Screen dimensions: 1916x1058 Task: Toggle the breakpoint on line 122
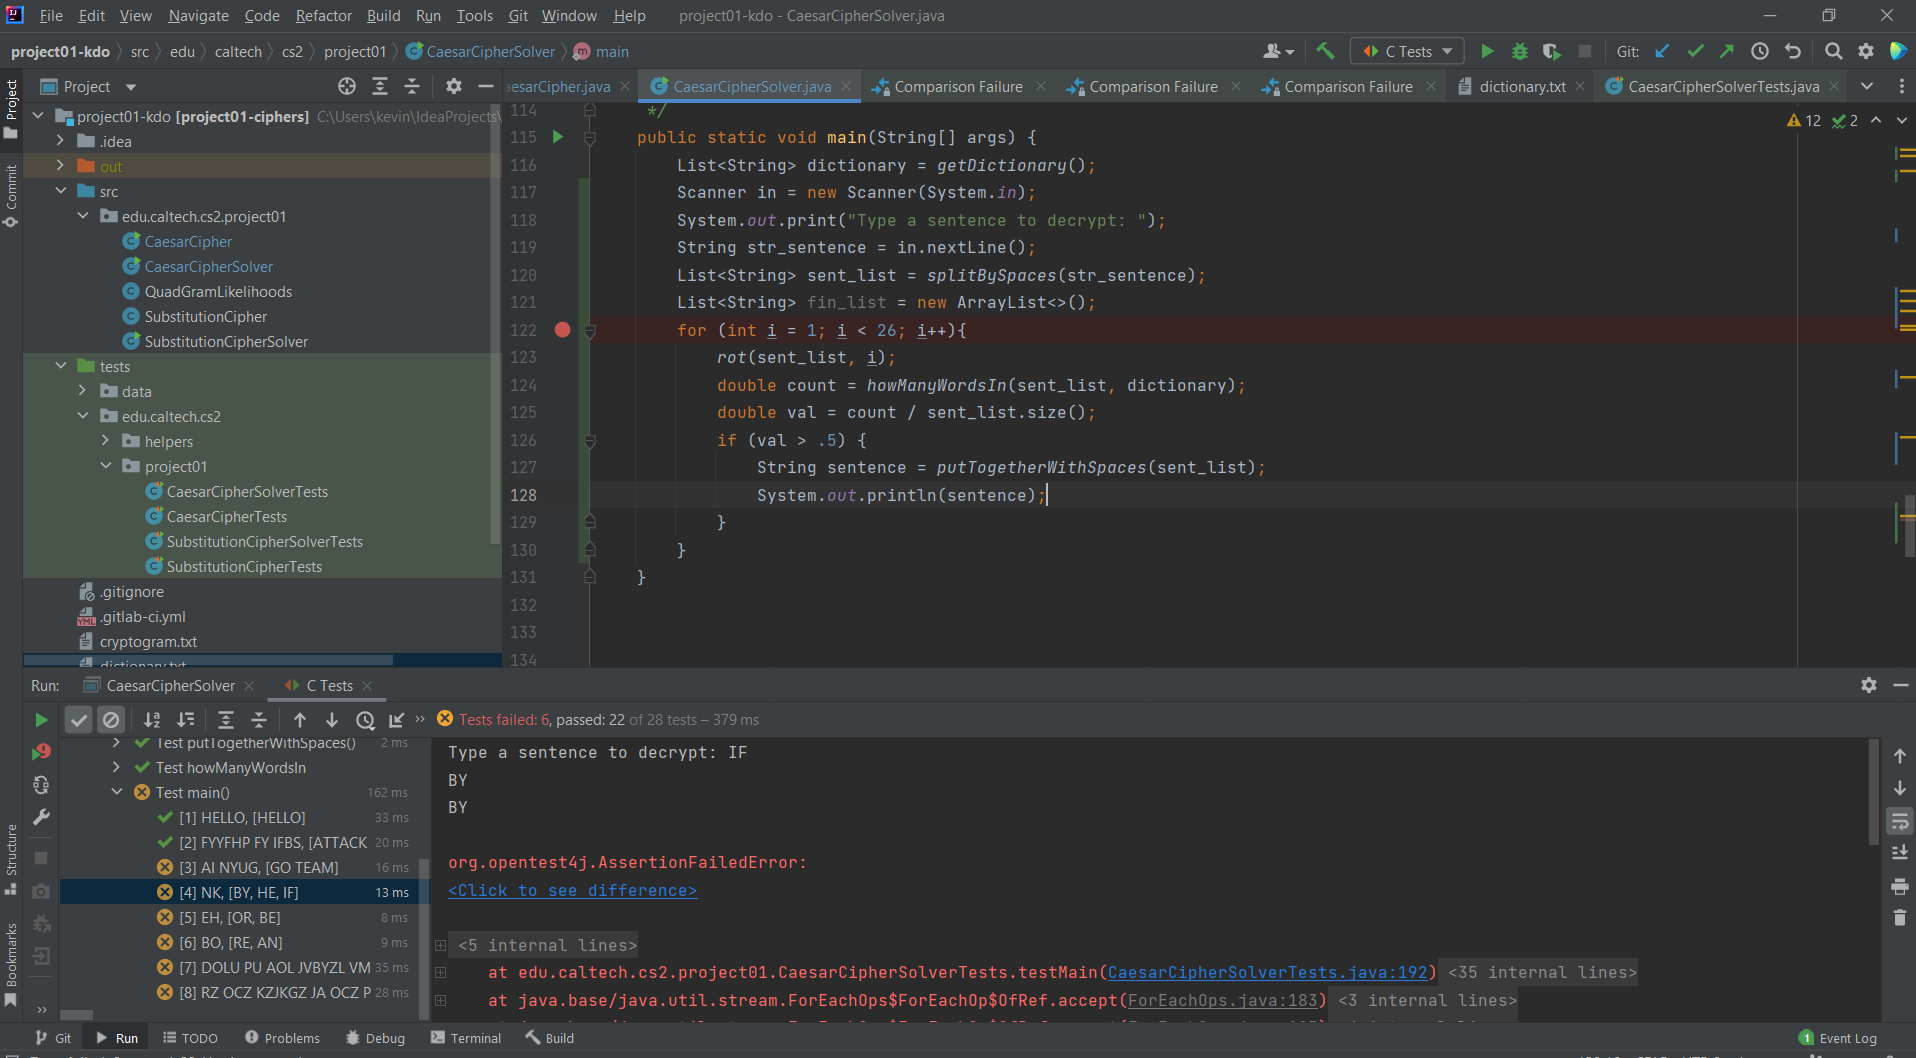[x=562, y=330]
